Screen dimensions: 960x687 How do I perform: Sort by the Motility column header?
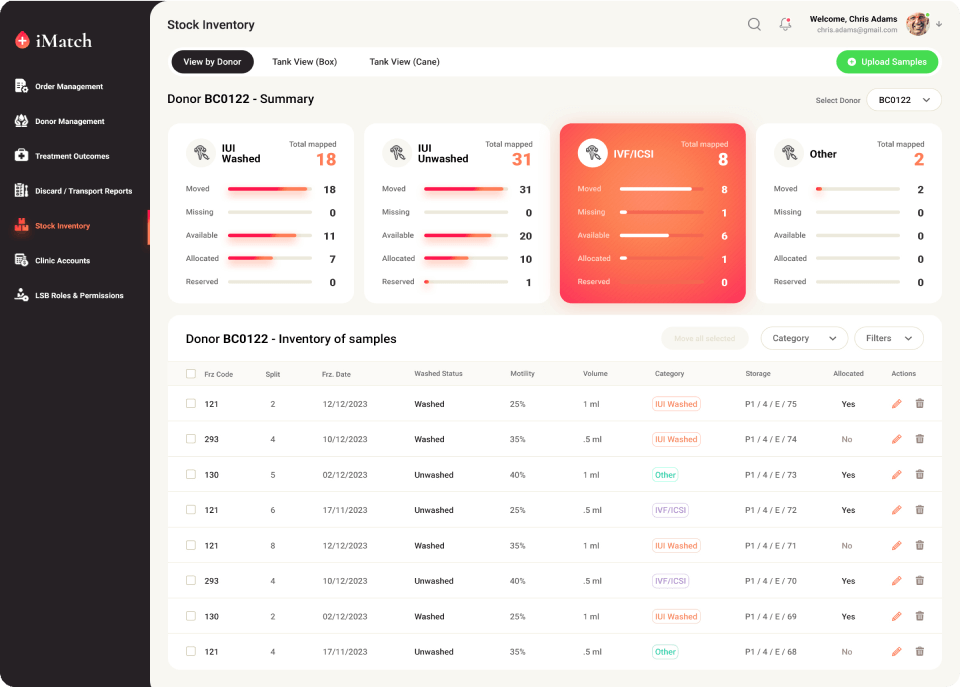click(522, 374)
